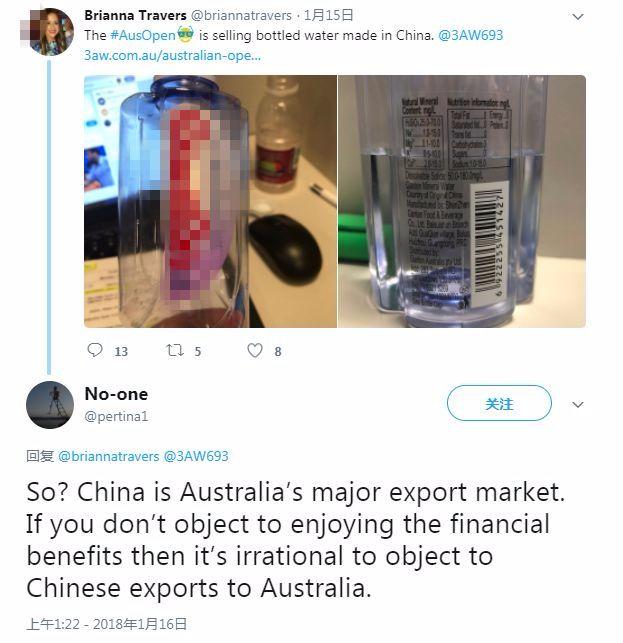Open Brianna Travers profile avatar
The image size is (623, 643).
[x=50, y=32]
